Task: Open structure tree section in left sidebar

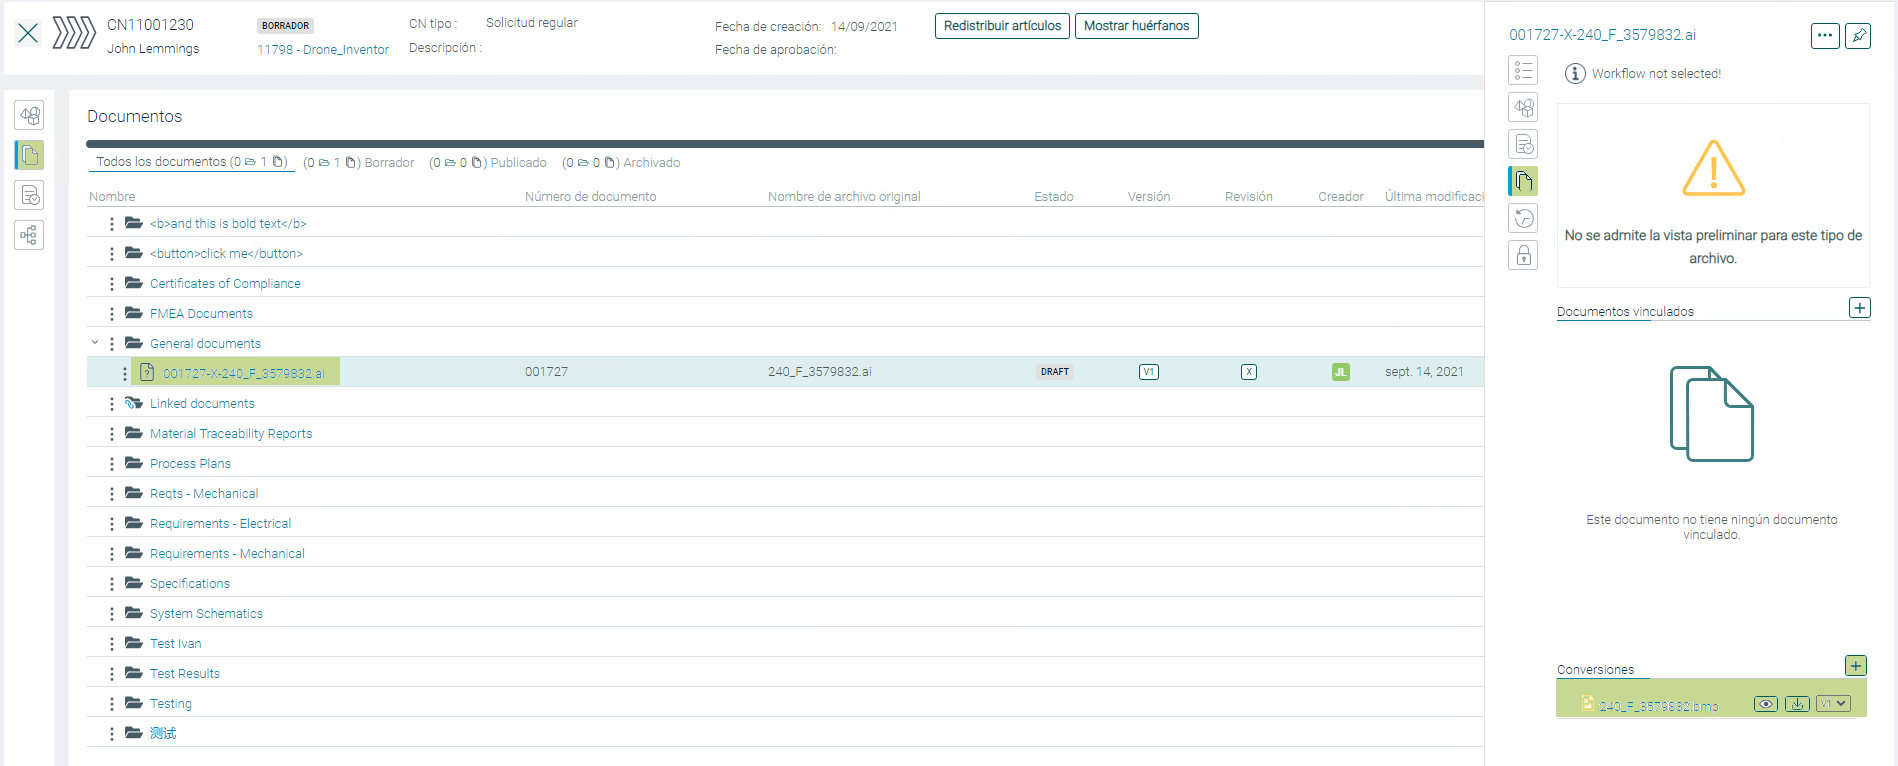Action: pos(30,235)
